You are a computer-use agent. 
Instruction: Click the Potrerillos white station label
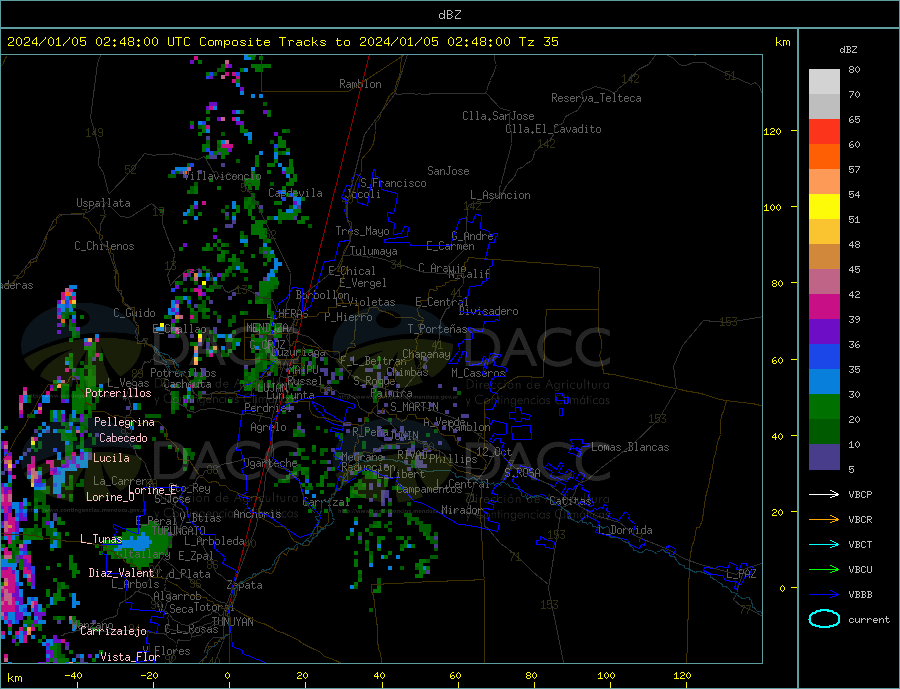point(118,393)
